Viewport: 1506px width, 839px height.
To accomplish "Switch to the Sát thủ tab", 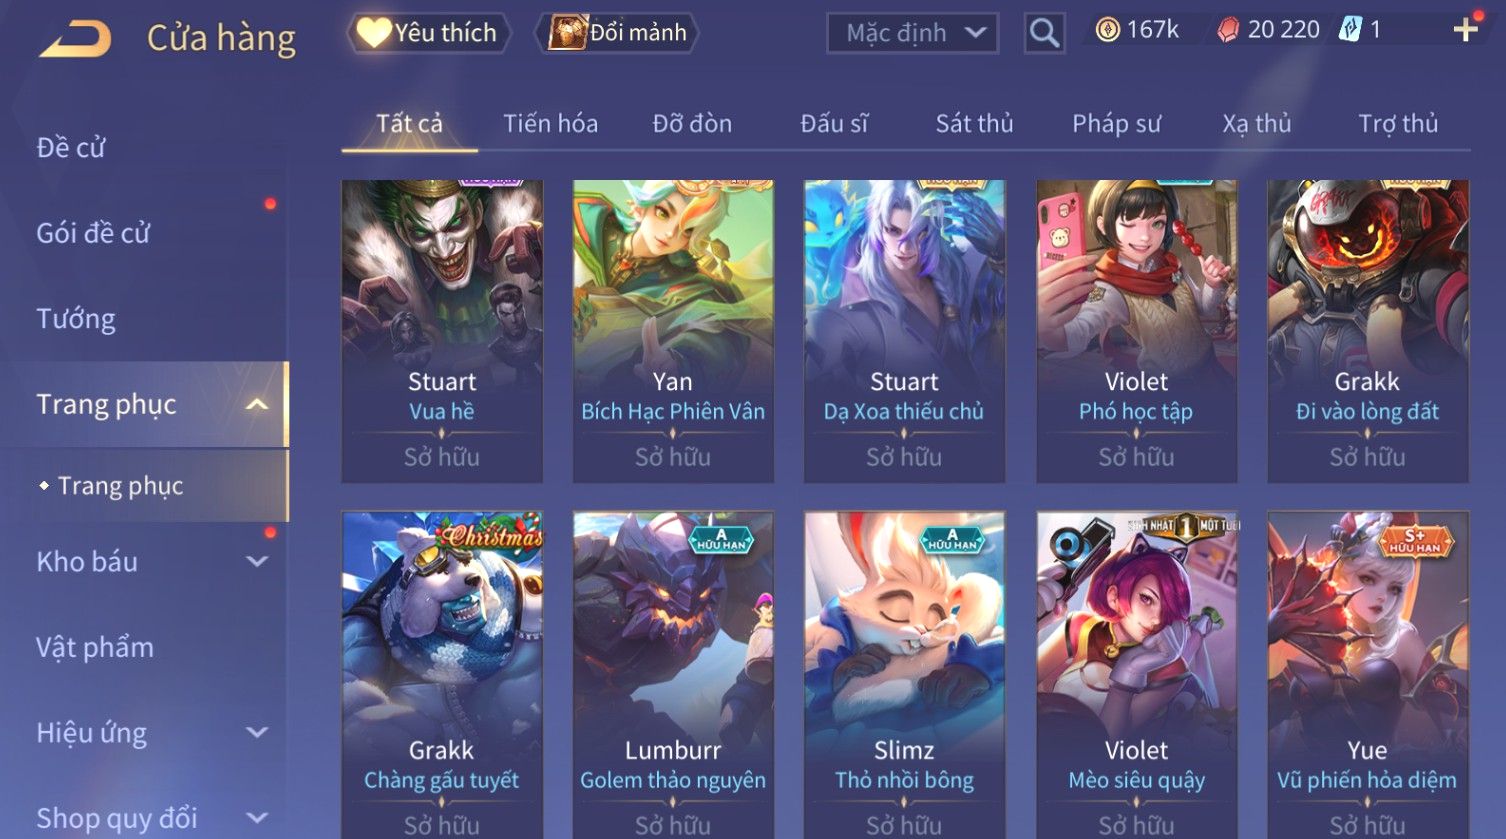I will (974, 123).
